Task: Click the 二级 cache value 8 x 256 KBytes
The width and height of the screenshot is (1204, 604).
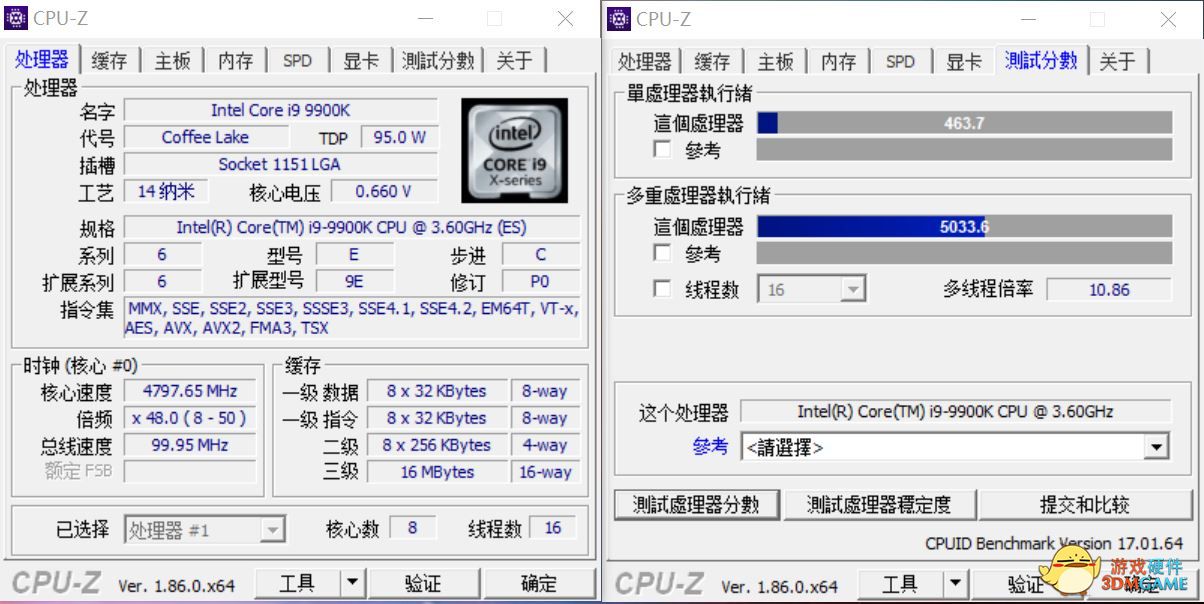Action: click(x=437, y=445)
